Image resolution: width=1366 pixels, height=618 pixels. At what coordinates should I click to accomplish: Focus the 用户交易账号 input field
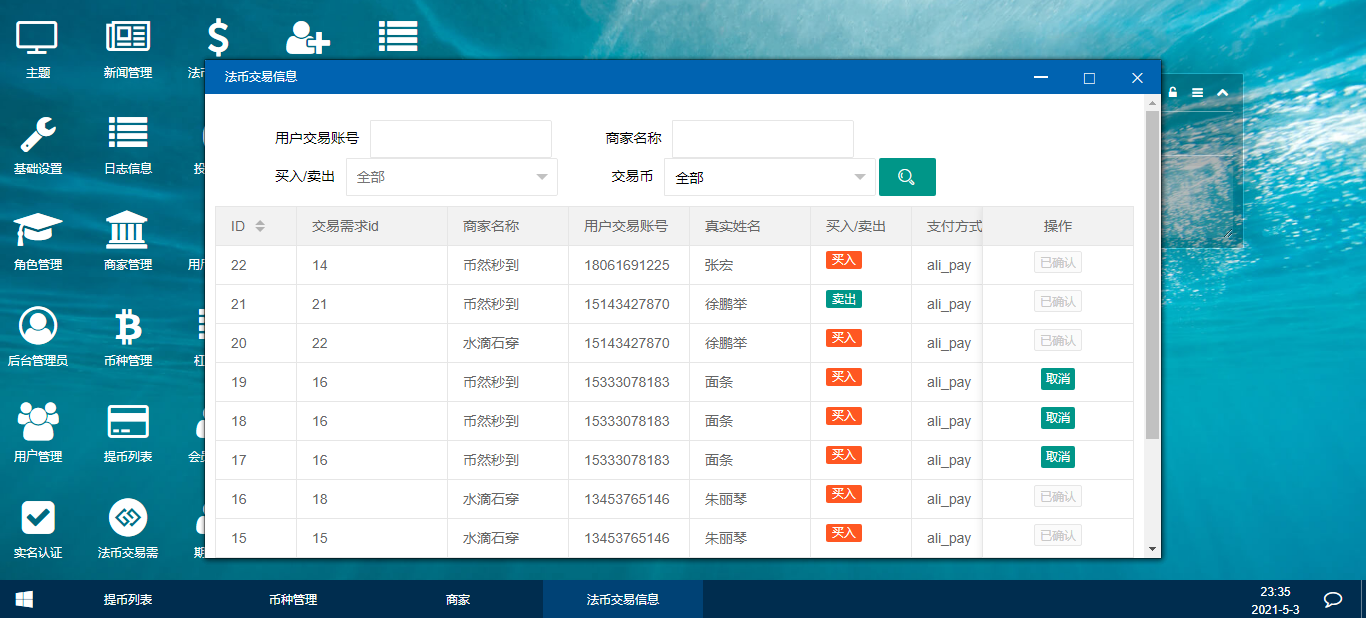click(461, 139)
